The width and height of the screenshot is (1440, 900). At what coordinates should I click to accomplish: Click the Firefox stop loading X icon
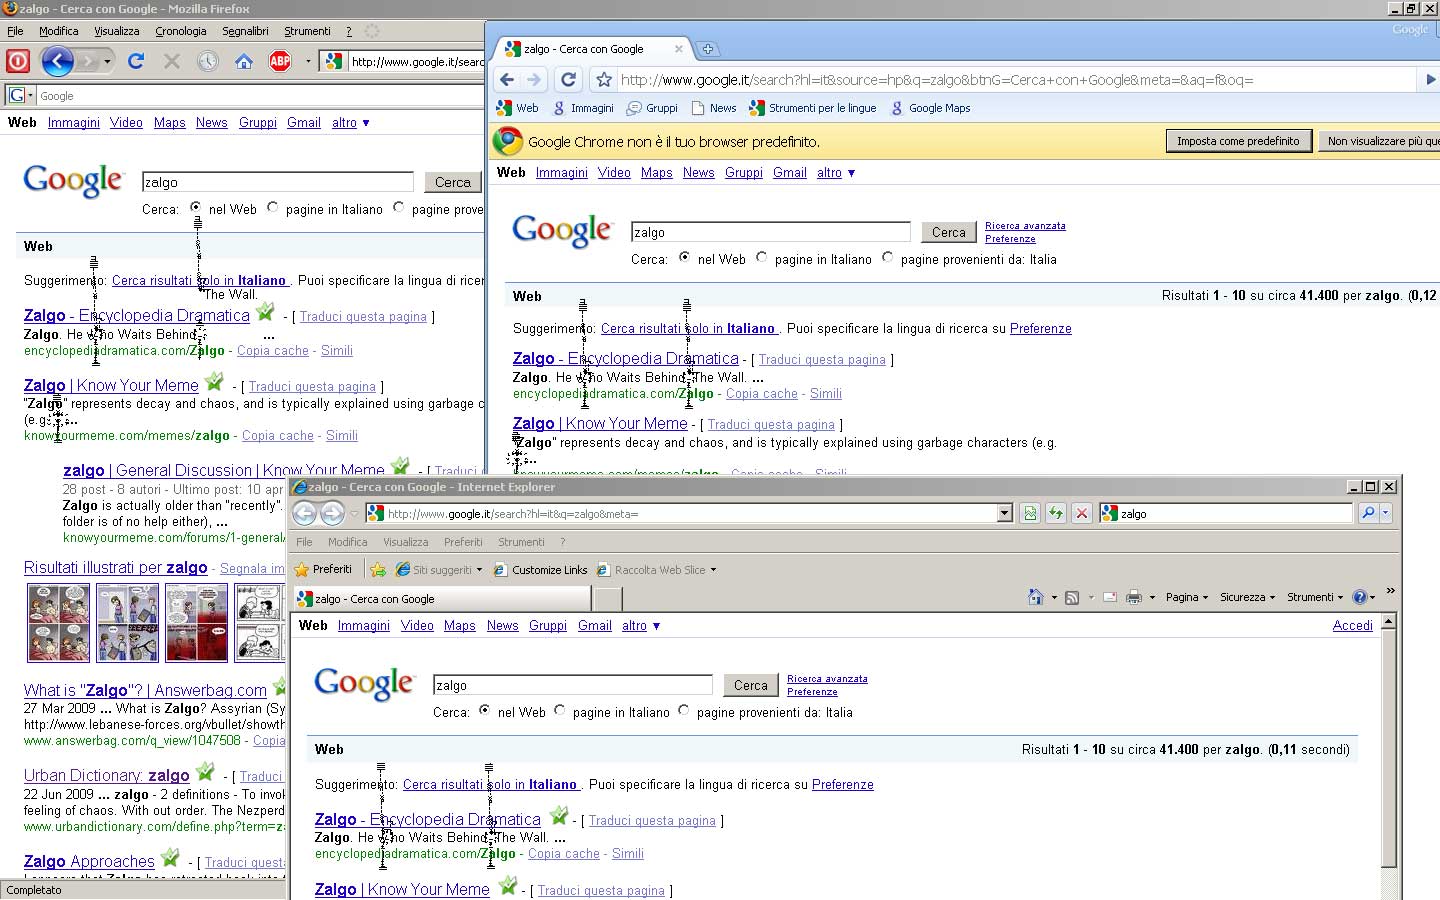(172, 61)
